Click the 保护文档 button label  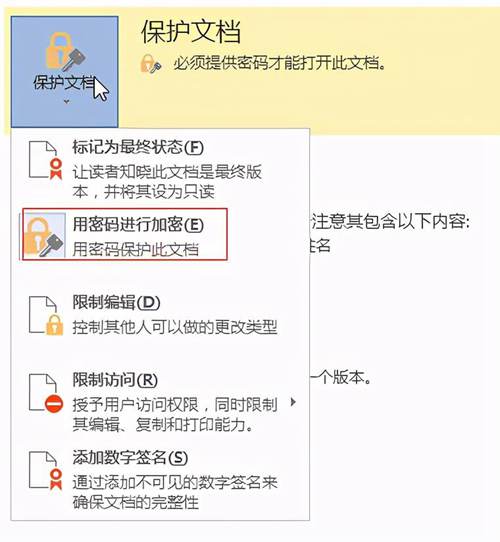click(64, 83)
